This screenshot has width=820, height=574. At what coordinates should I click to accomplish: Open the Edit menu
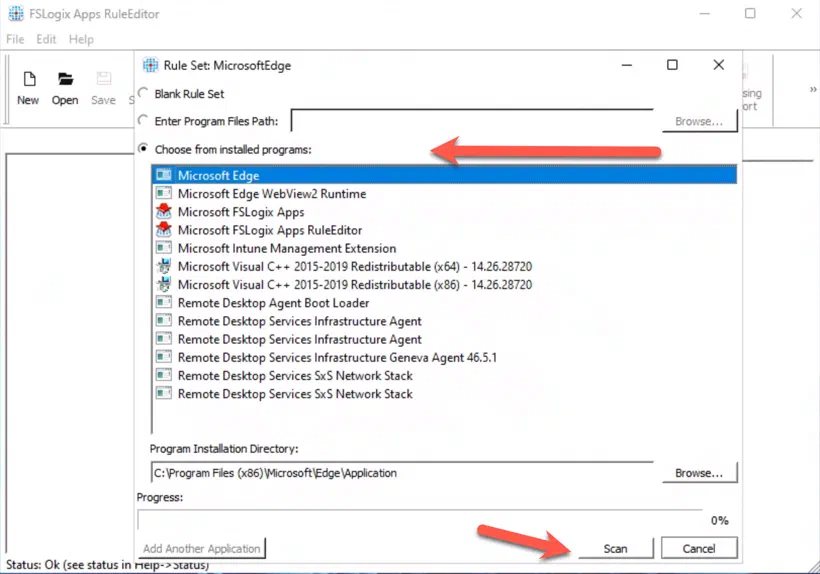pyautogui.click(x=46, y=39)
